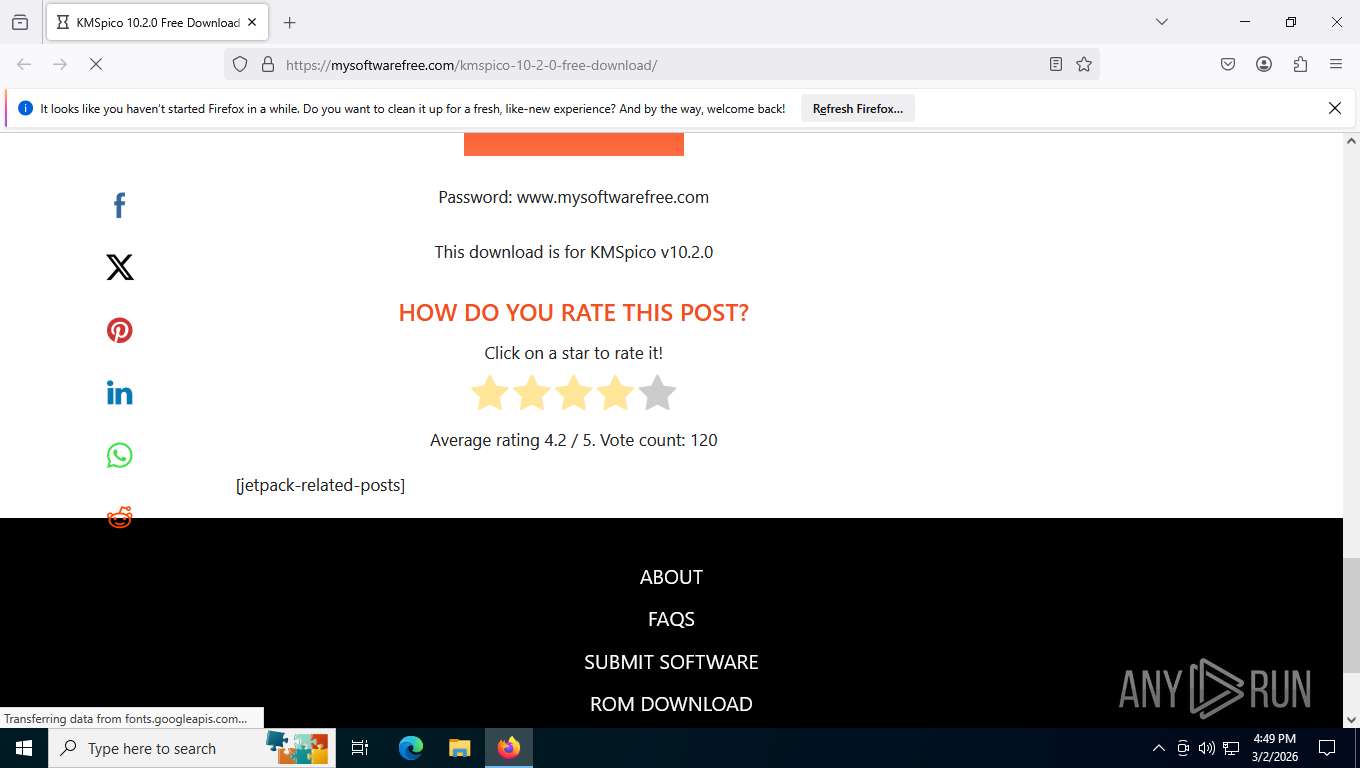Share post on X (Twitter)
The height and width of the screenshot is (768, 1360).
119,267
